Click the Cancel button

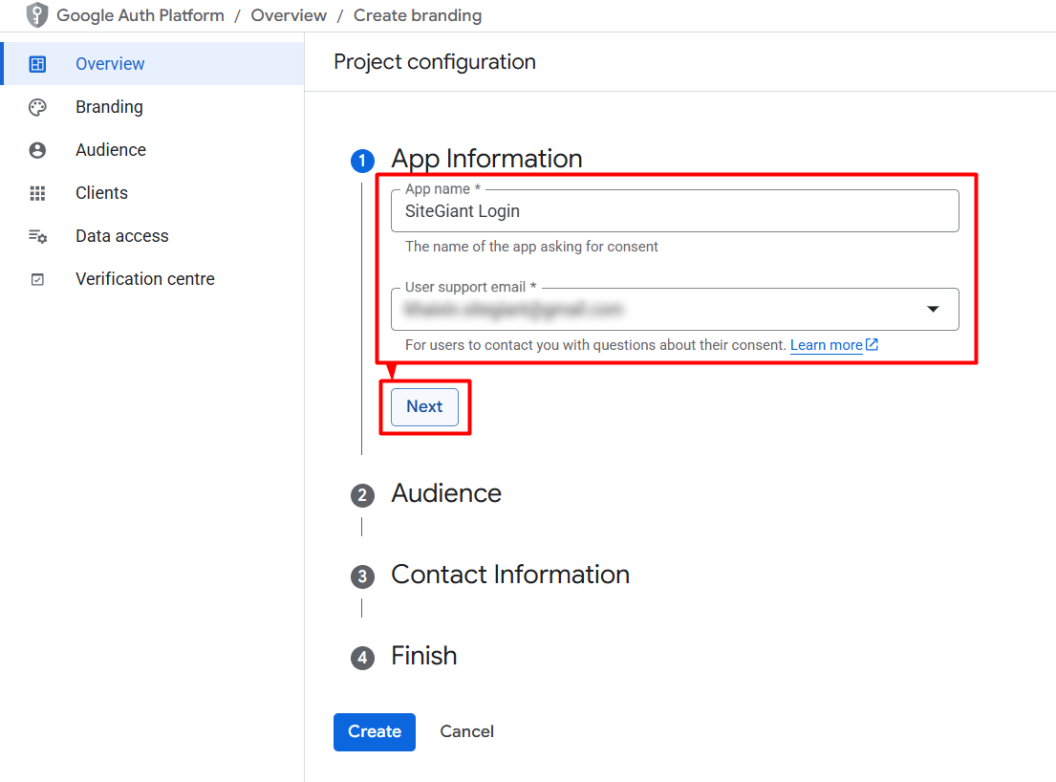click(x=467, y=731)
